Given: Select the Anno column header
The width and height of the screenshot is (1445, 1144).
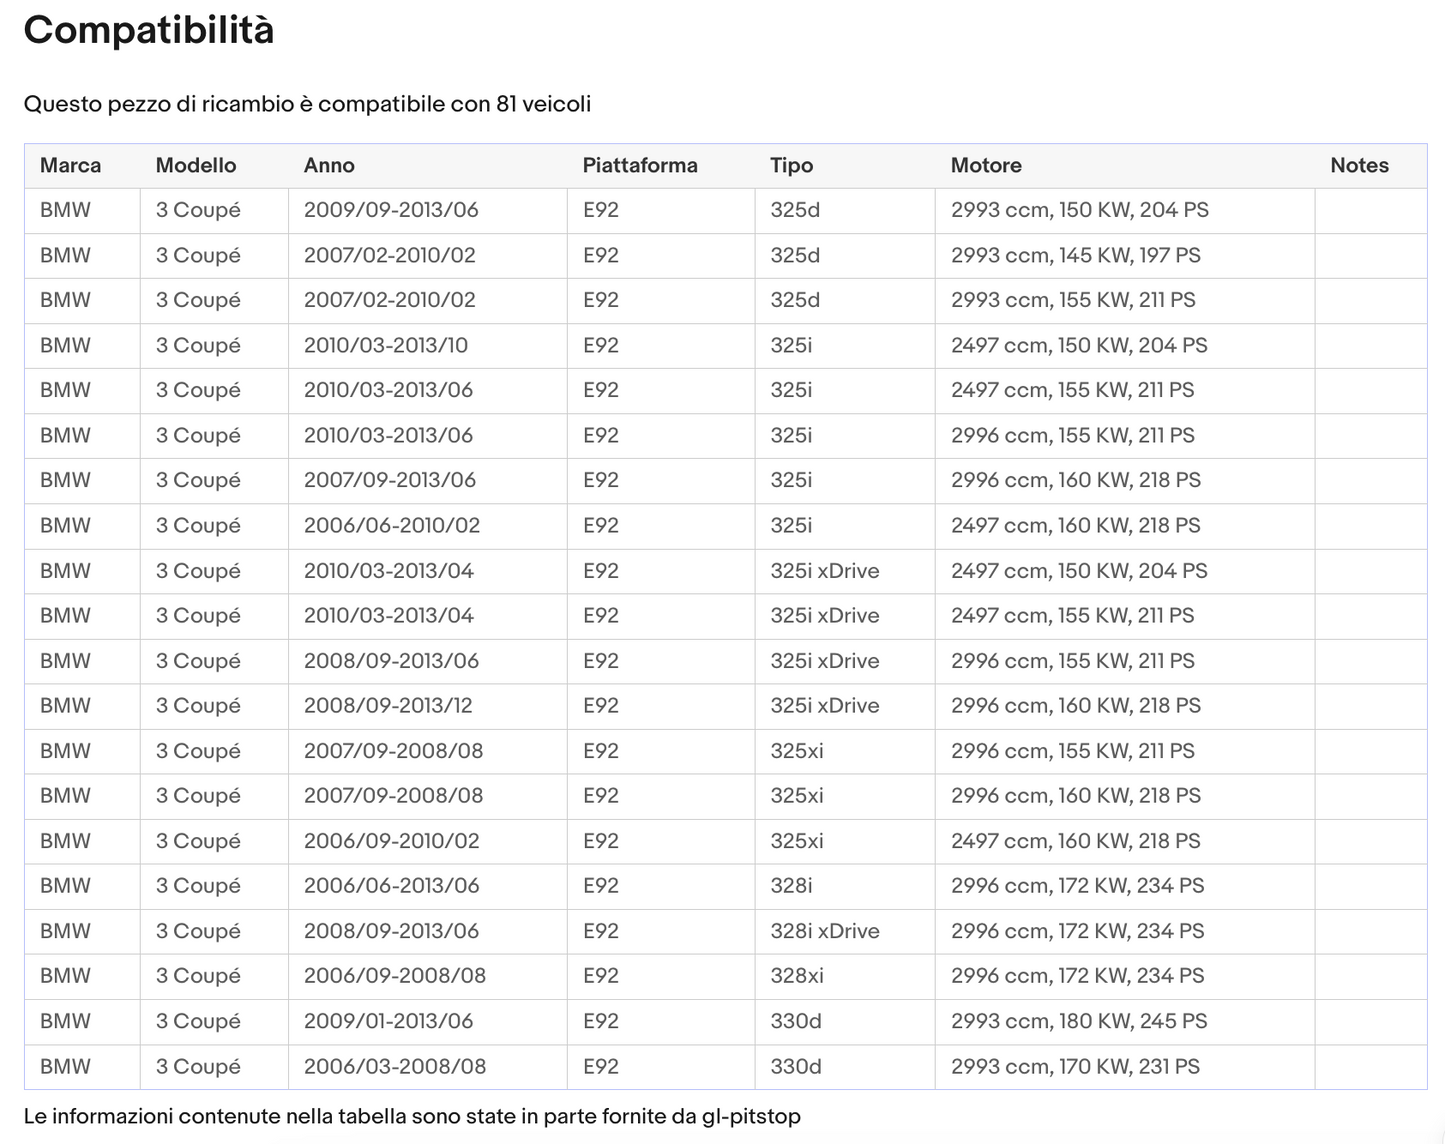Looking at the screenshot, I should coord(329,166).
